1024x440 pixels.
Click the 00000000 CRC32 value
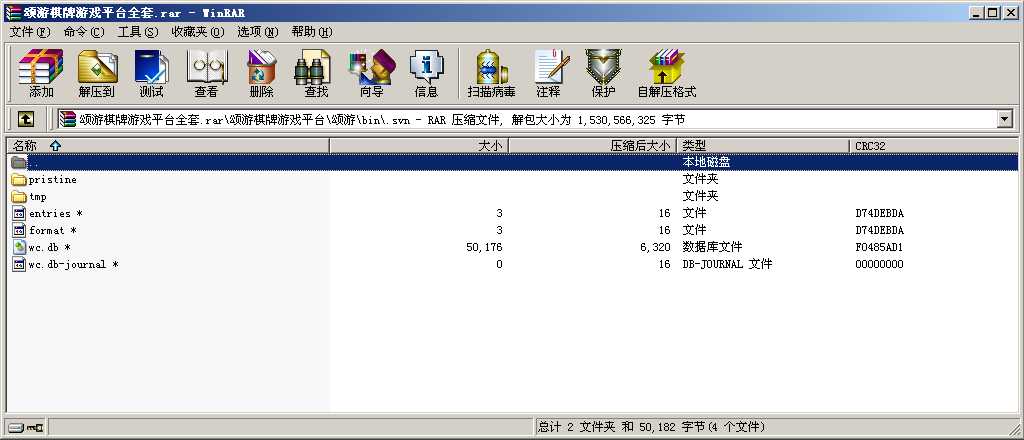(x=879, y=264)
